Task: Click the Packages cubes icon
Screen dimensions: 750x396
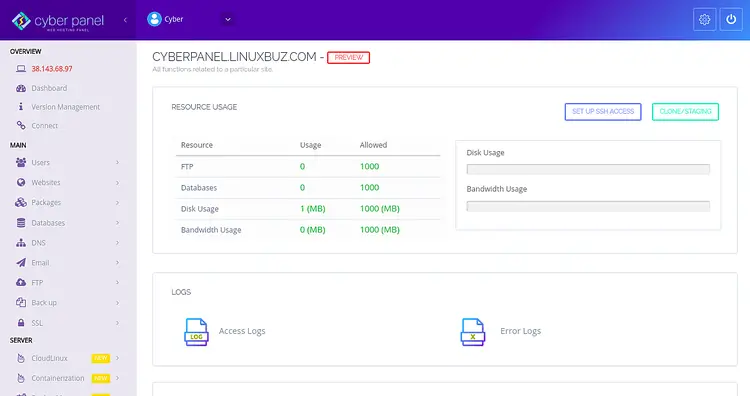Action: click(x=21, y=203)
